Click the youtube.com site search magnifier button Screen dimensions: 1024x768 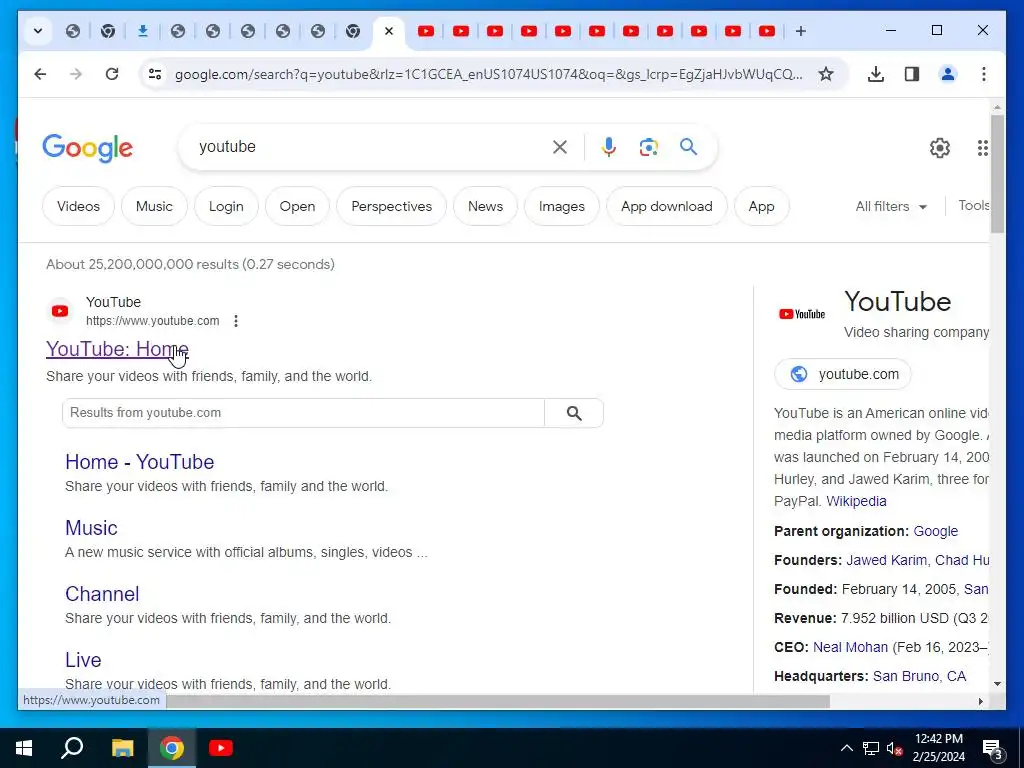click(x=574, y=413)
